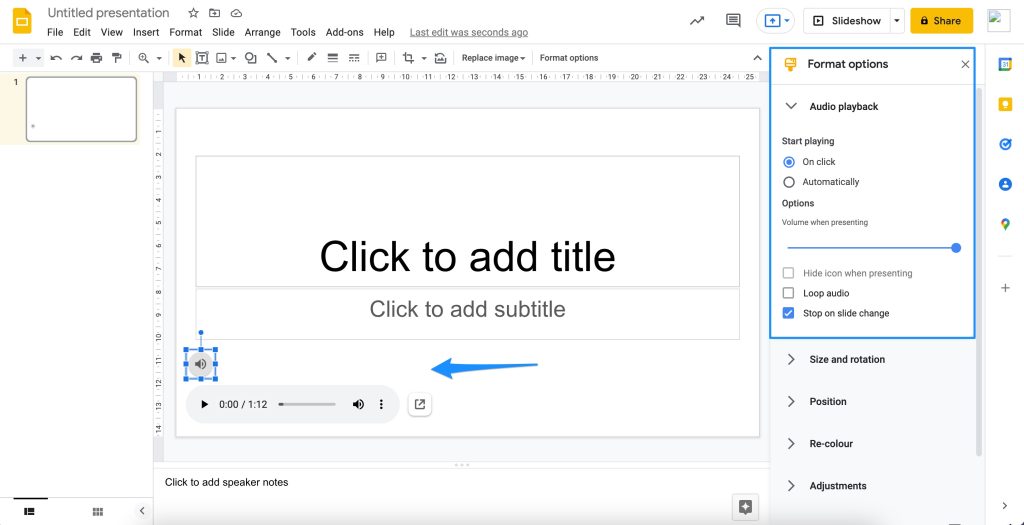The width and height of the screenshot is (1024, 525).
Task: Open the activity dashboard trend icon
Action: 697,21
